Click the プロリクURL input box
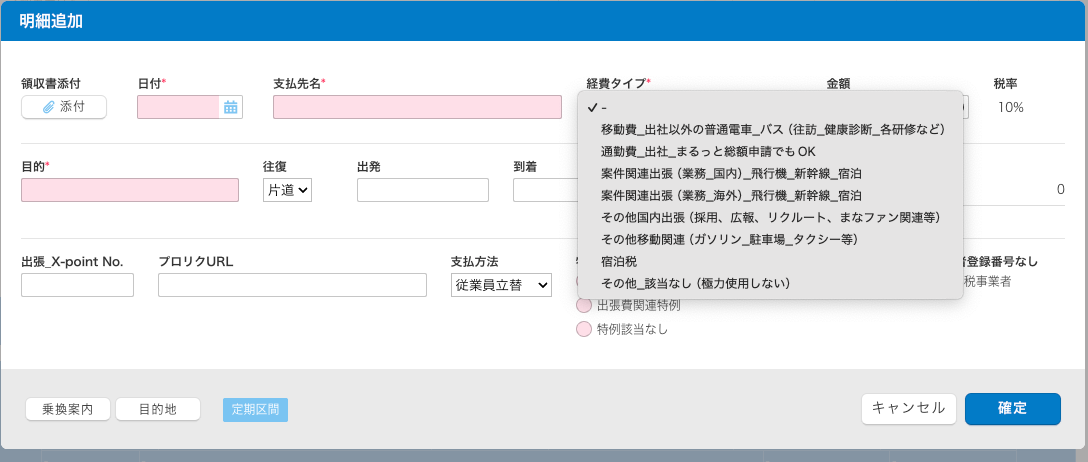The width and height of the screenshot is (1088, 462). pos(292,285)
